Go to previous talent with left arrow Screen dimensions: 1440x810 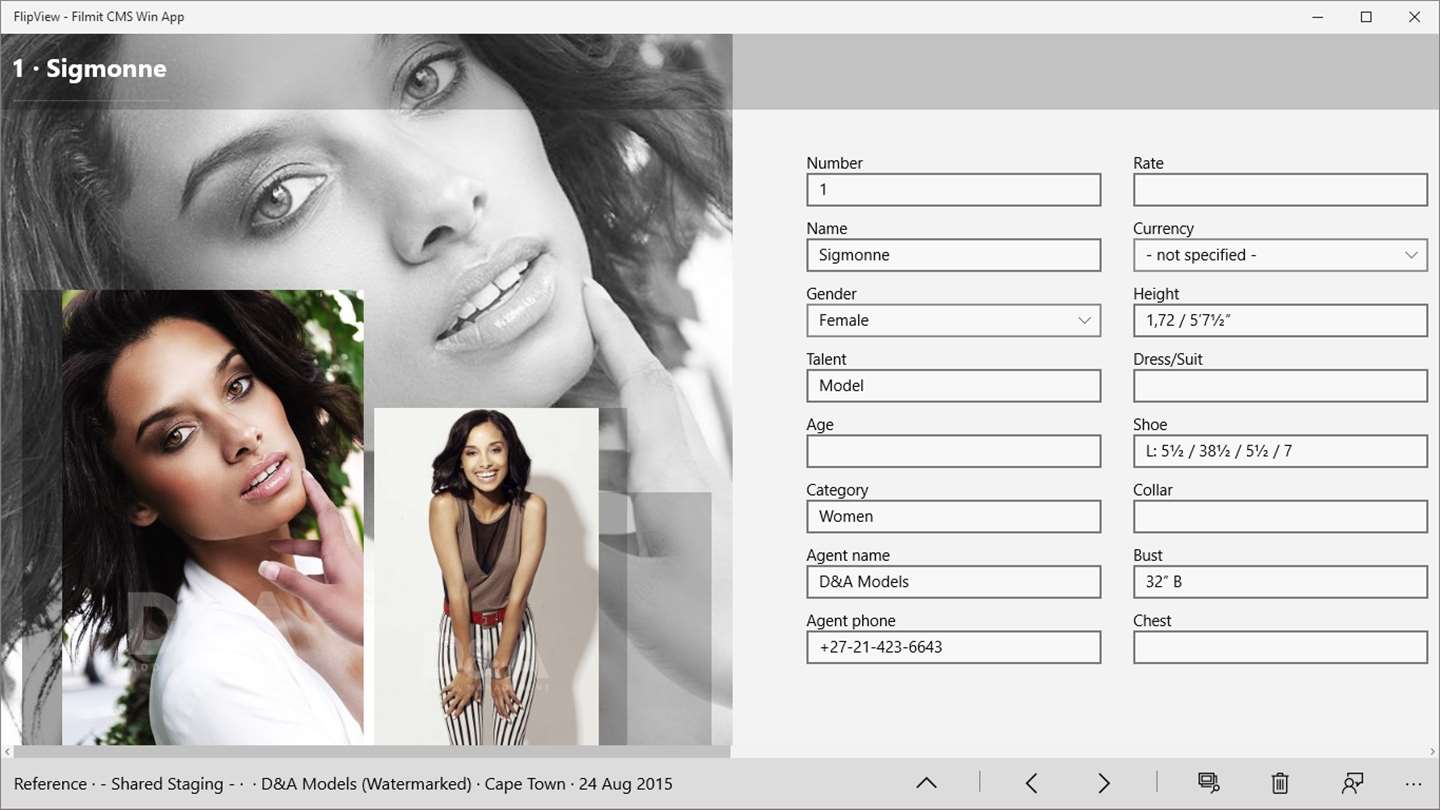coord(1031,783)
